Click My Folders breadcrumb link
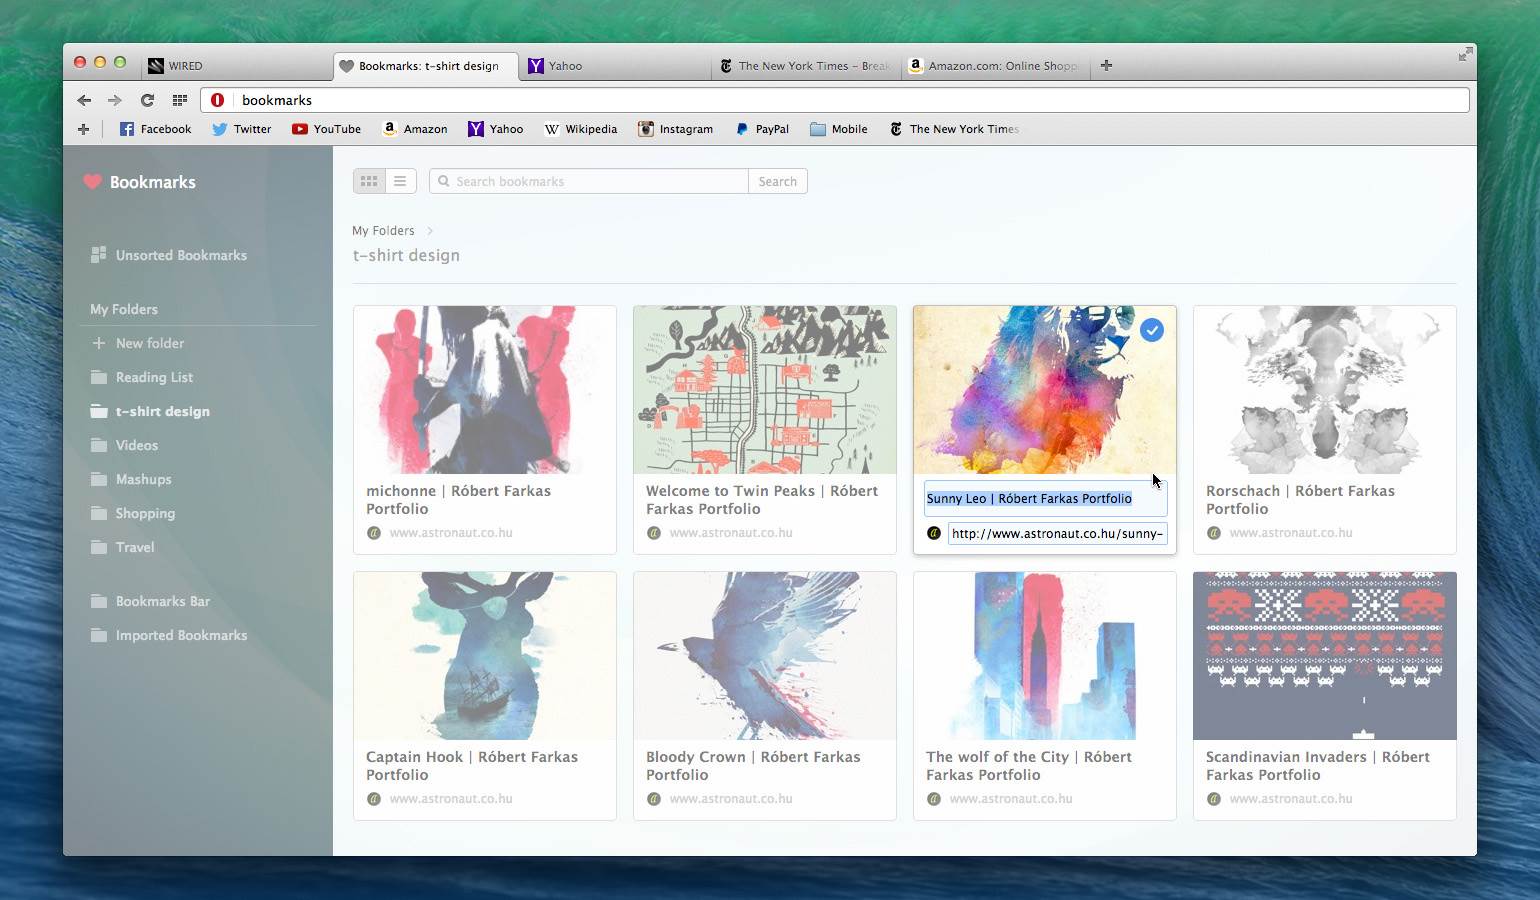Screen dimensions: 1540x900 [383, 230]
